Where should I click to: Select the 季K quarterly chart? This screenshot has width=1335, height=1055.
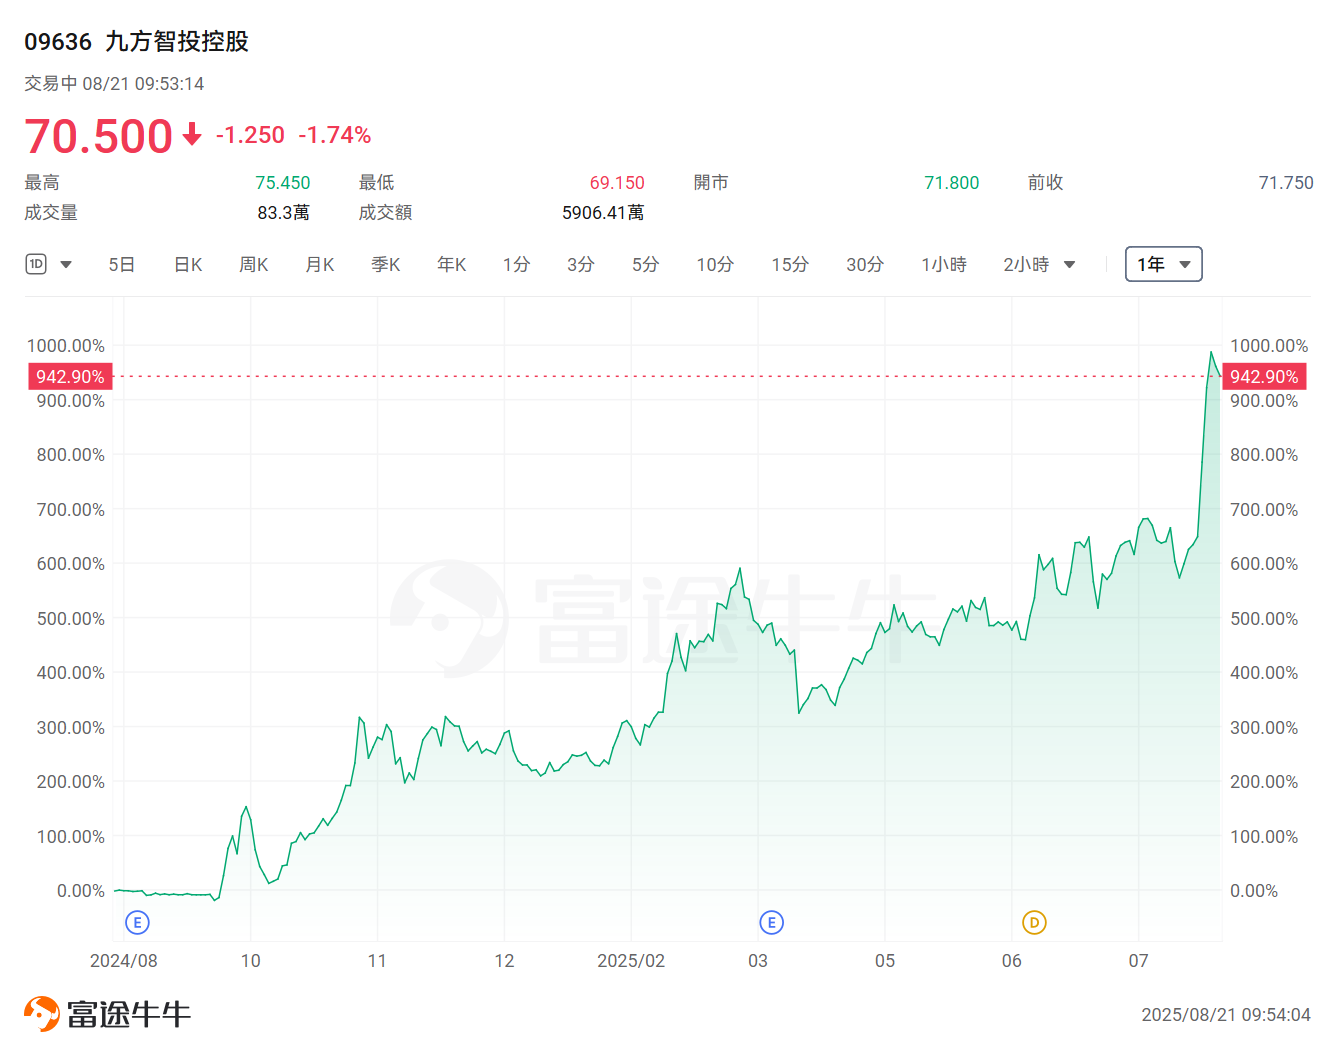385,264
